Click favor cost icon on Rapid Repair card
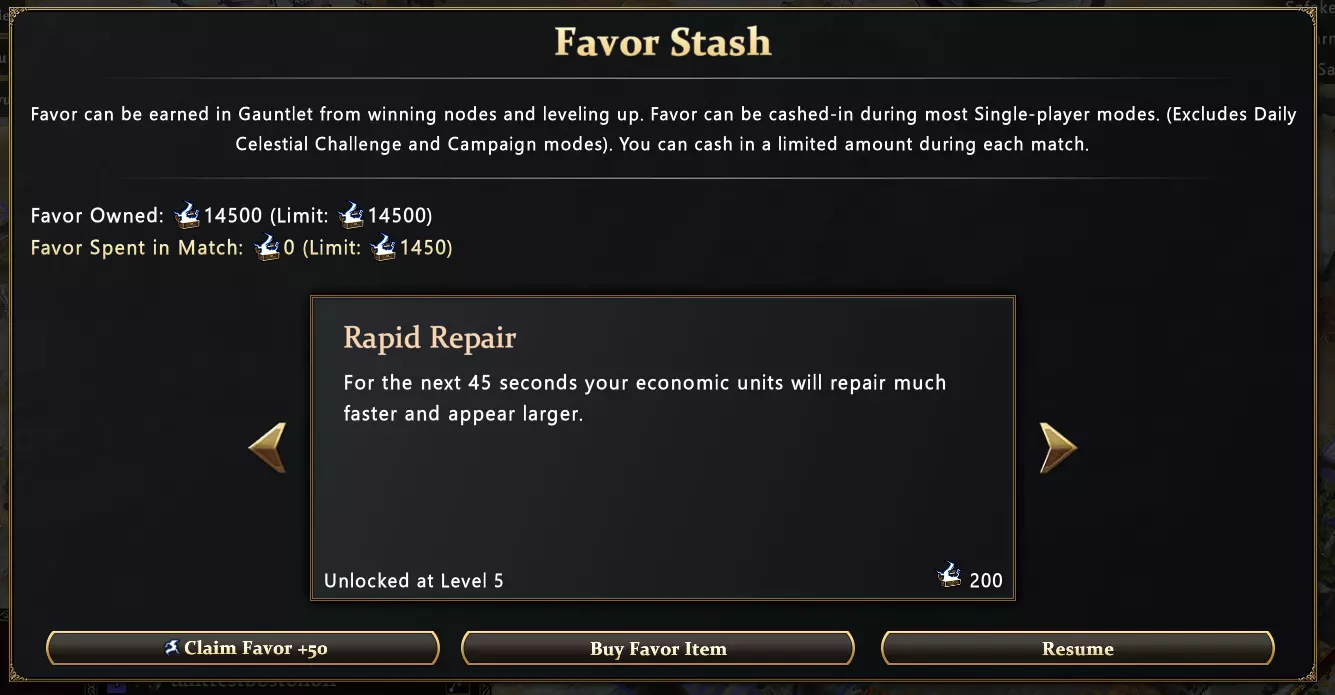This screenshot has height=695, width=1335. click(x=949, y=576)
